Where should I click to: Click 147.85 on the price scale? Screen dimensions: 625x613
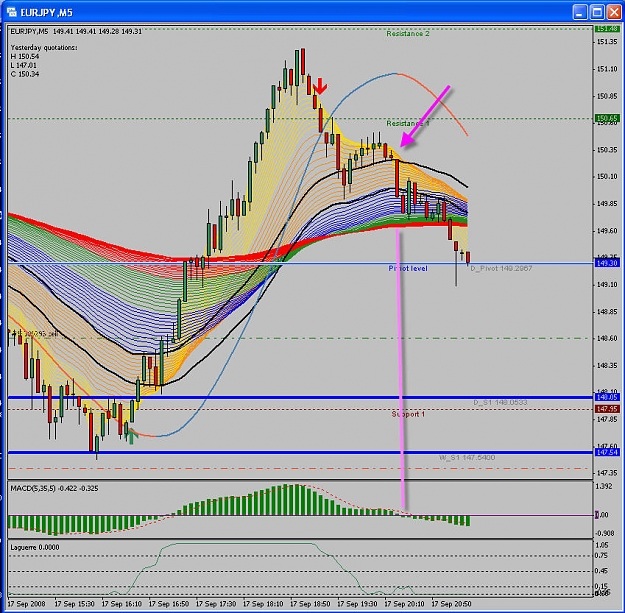(x=607, y=419)
